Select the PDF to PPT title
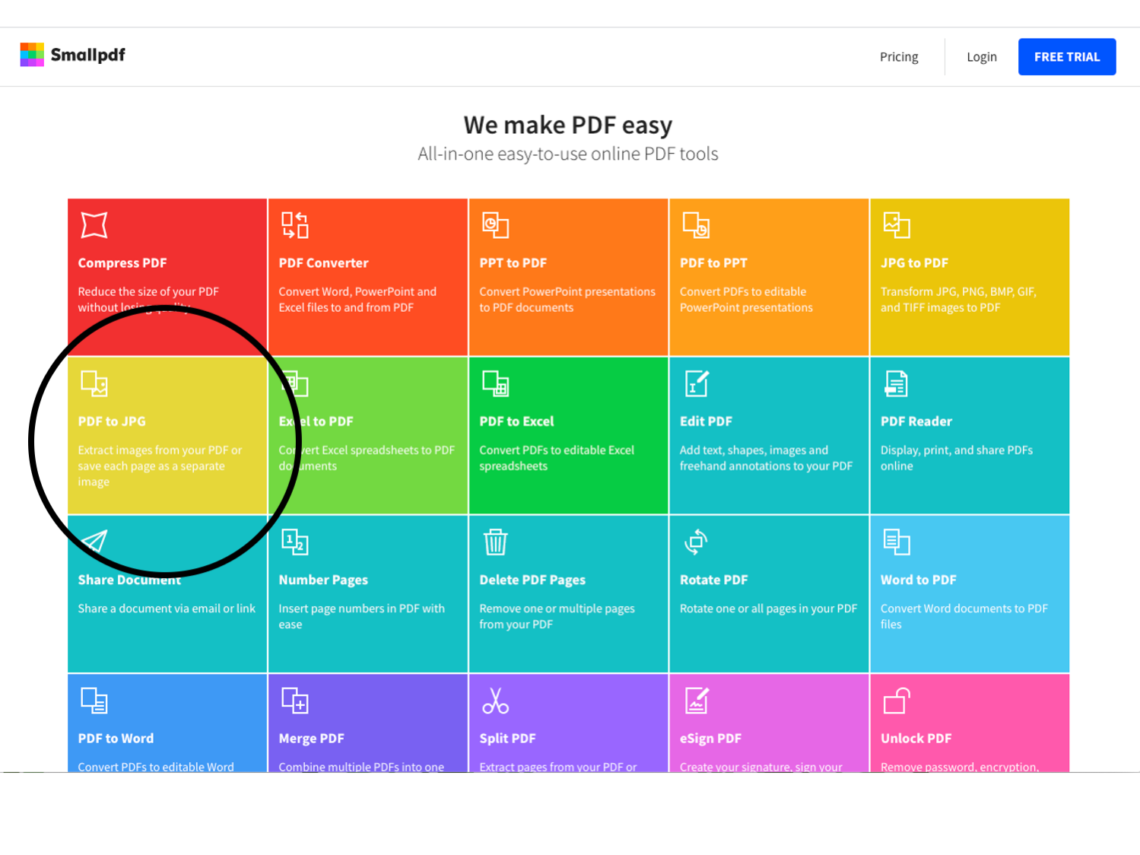Viewport: 1140px width, 855px height. [713, 263]
